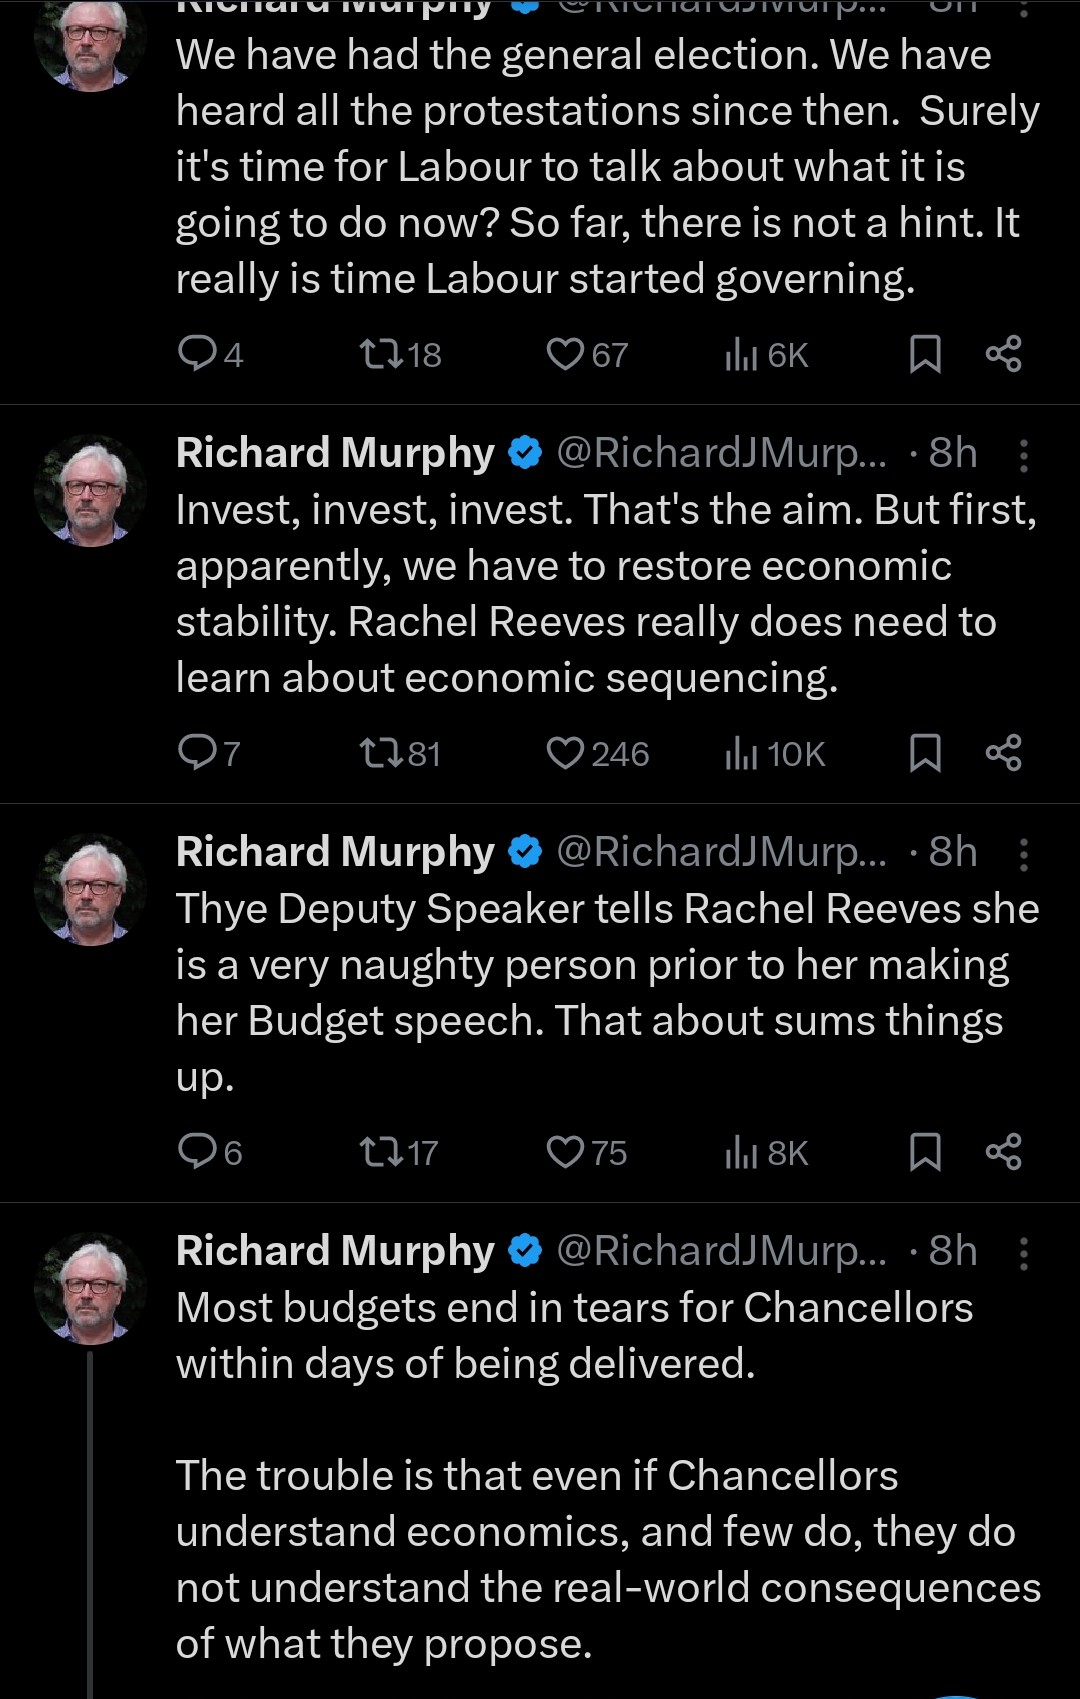Like the tweet with 67 likes
Screen dimensions: 1080x1699
tap(565, 354)
